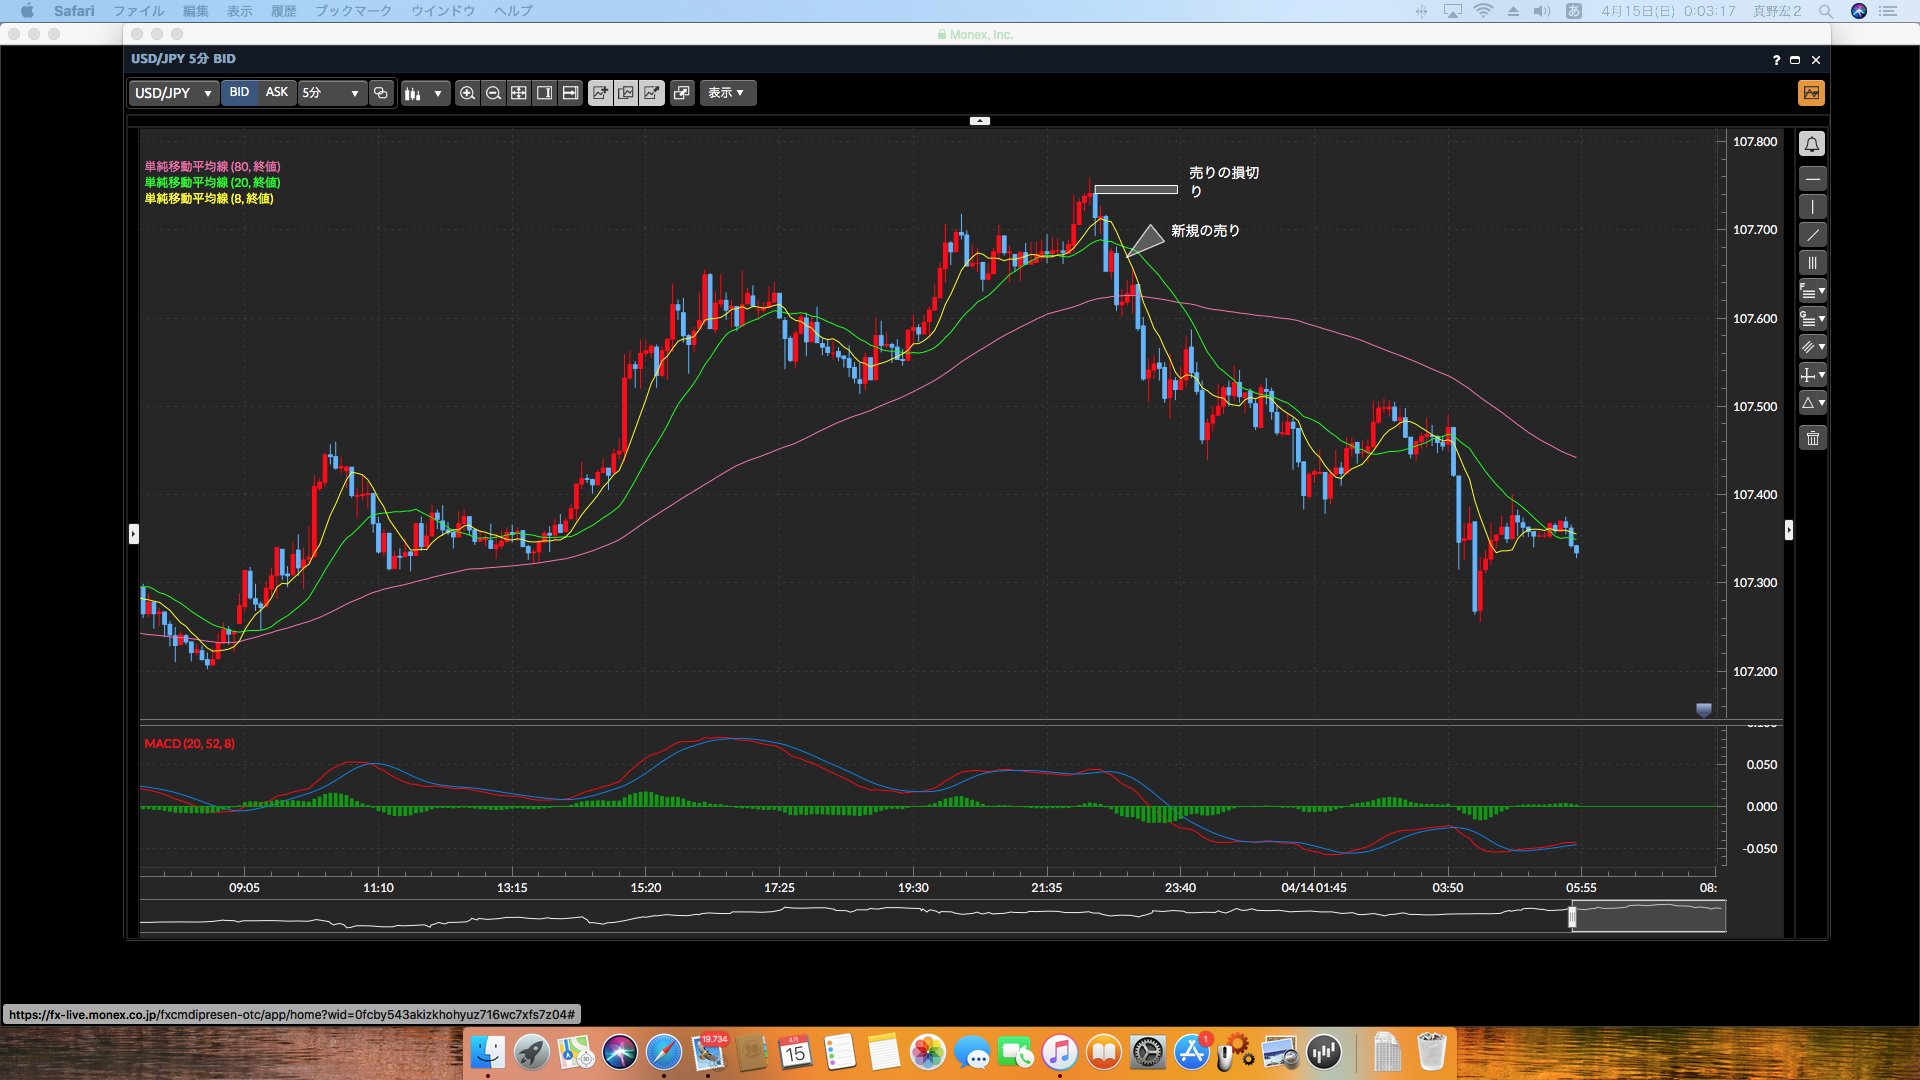
Task: Expand the left side panel arrow
Action: [134, 534]
